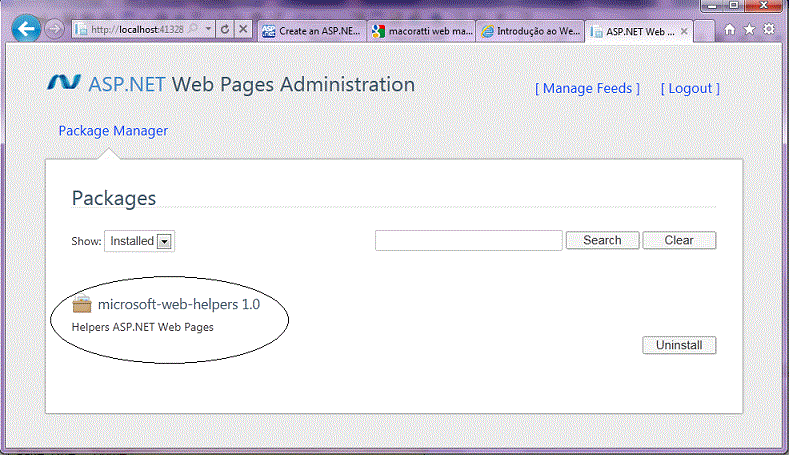Click the Logout link
Screen dimensions: 789x455
(690, 89)
